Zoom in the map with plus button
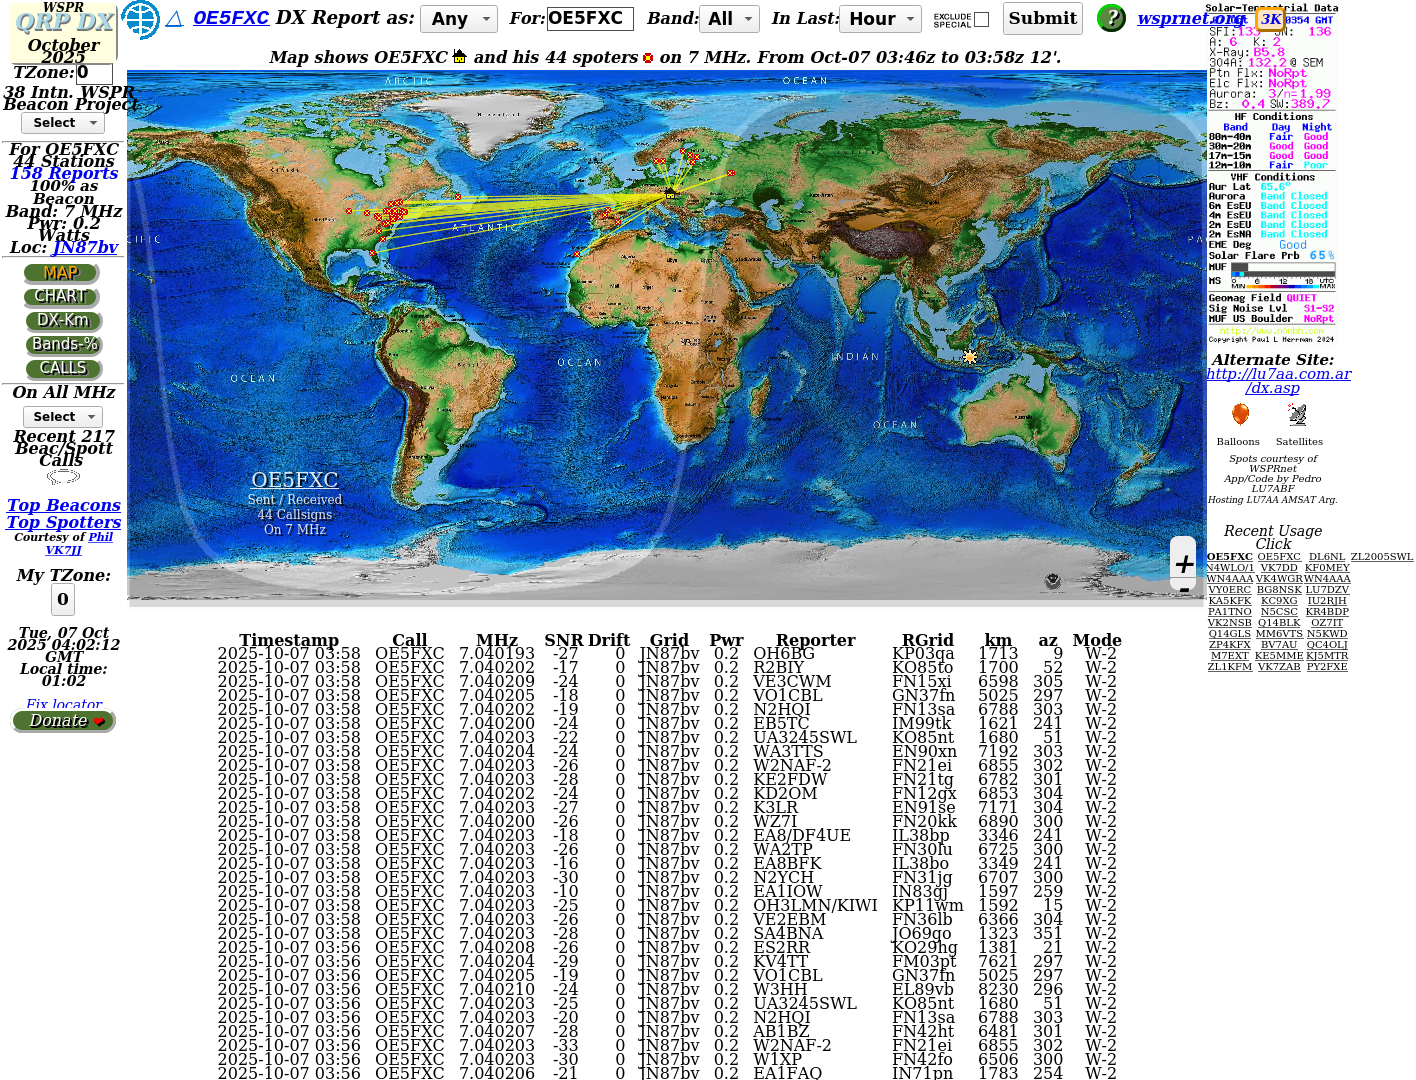Viewport: 1416px width, 1080px height. tap(1184, 564)
